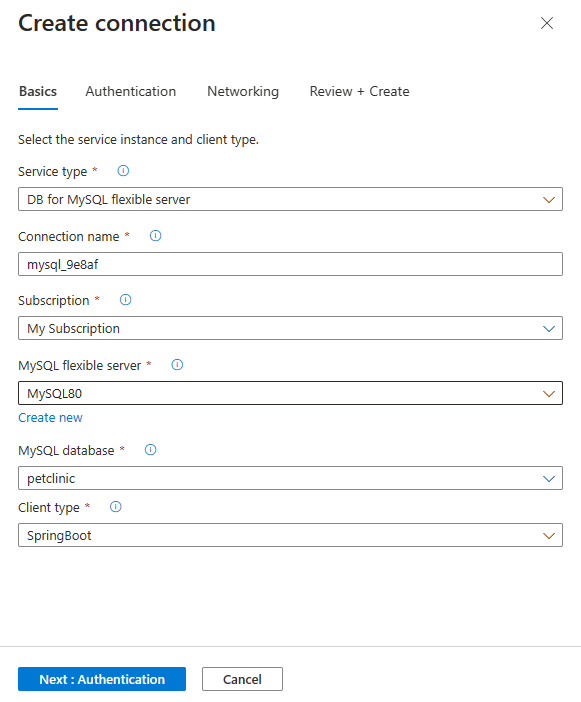This screenshot has height=702, width=581.
Task: Show the Subscription info tooltip icon
Action: point(125,300)
